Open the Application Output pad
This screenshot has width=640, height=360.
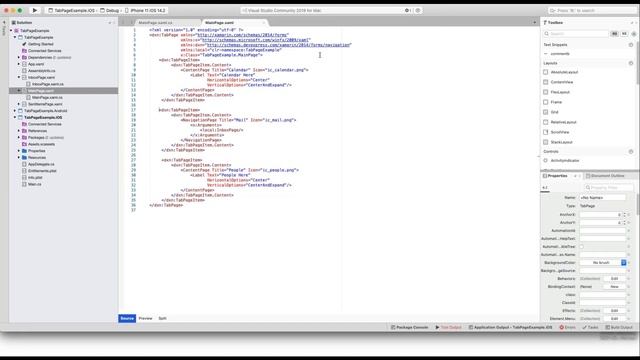[x=510, y=327]
